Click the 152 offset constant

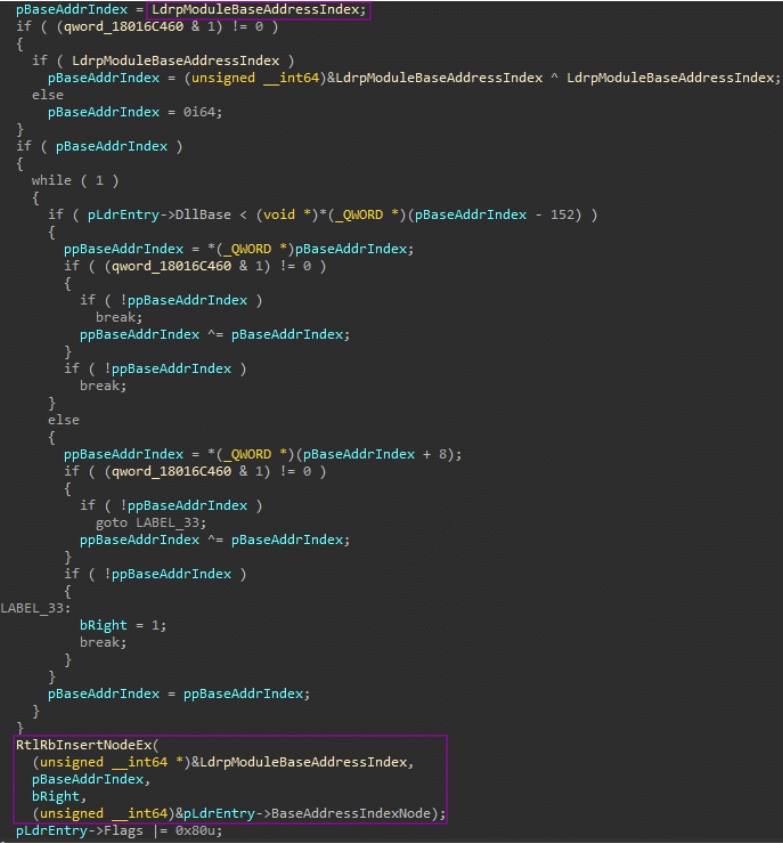568,215
